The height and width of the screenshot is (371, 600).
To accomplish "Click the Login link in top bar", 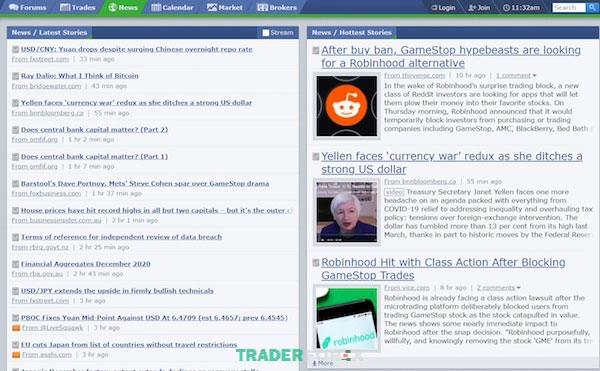I will (x=443, y=7).
